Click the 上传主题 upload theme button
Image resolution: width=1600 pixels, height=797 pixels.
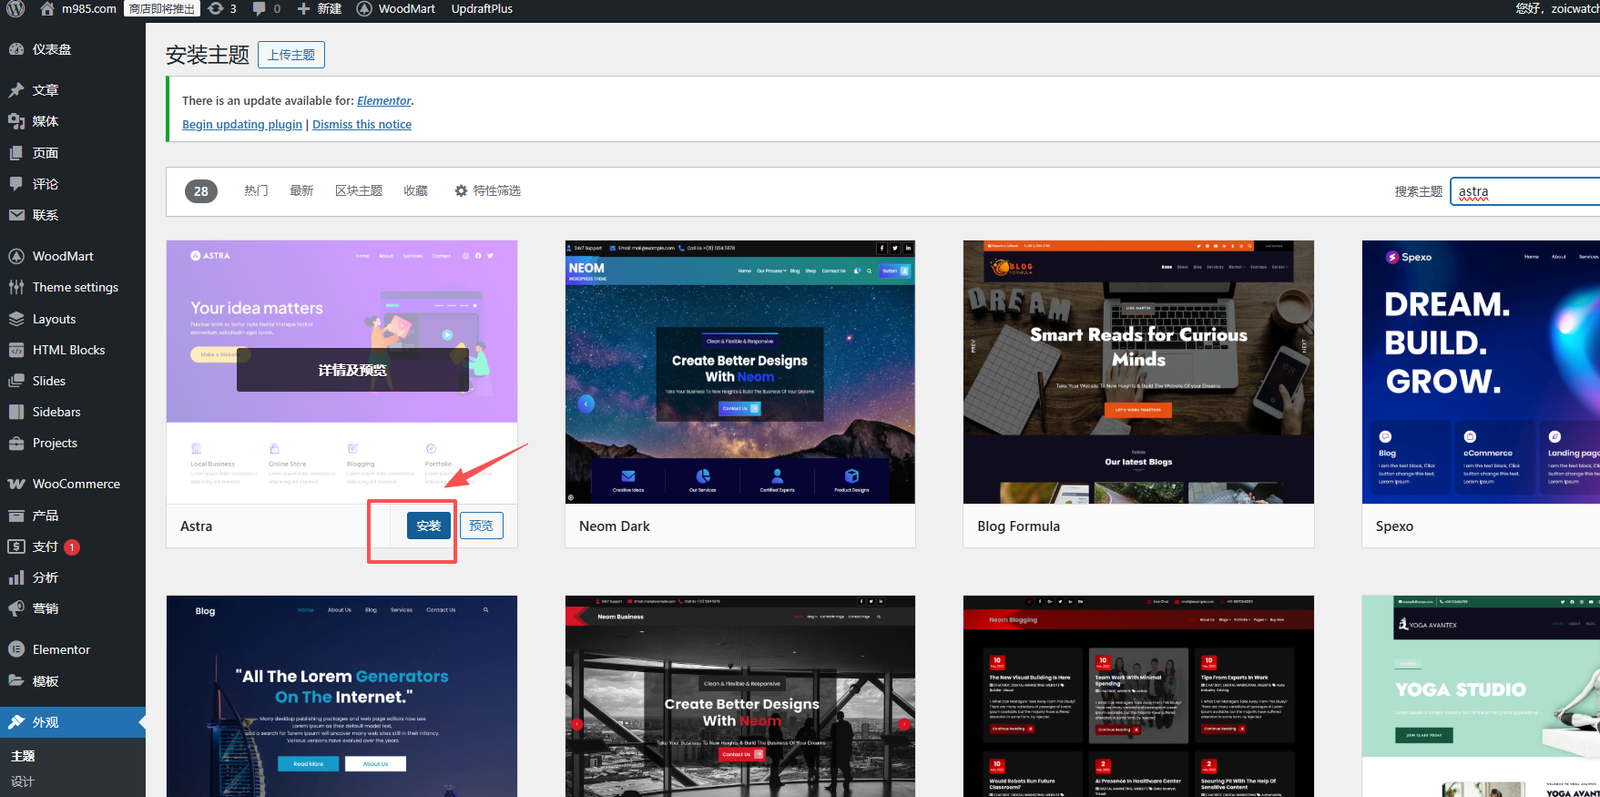point(291,55)
